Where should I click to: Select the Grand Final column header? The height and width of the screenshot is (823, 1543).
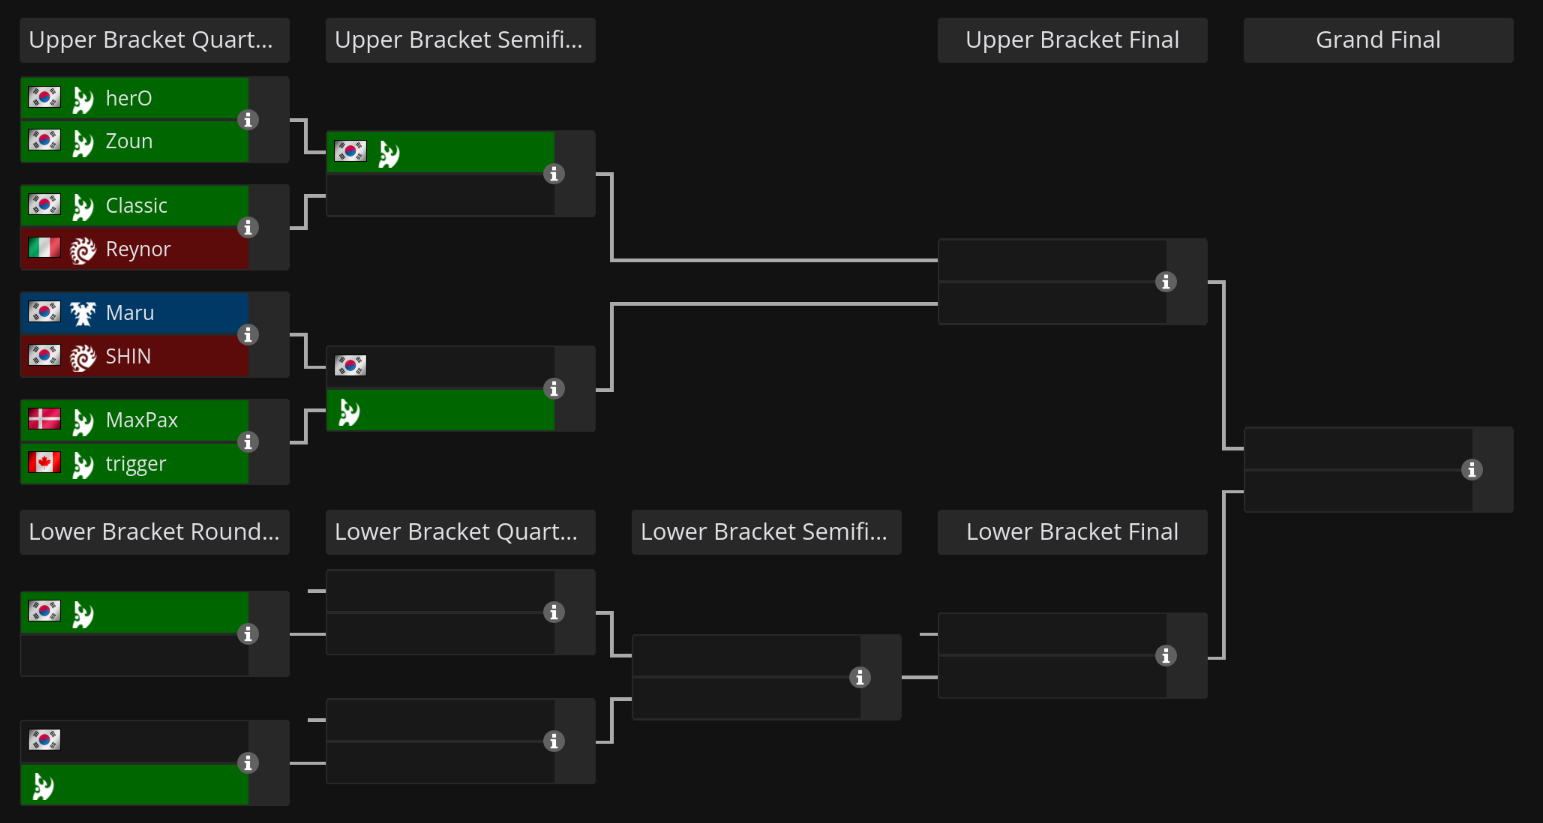click(x=1377, y=40)
